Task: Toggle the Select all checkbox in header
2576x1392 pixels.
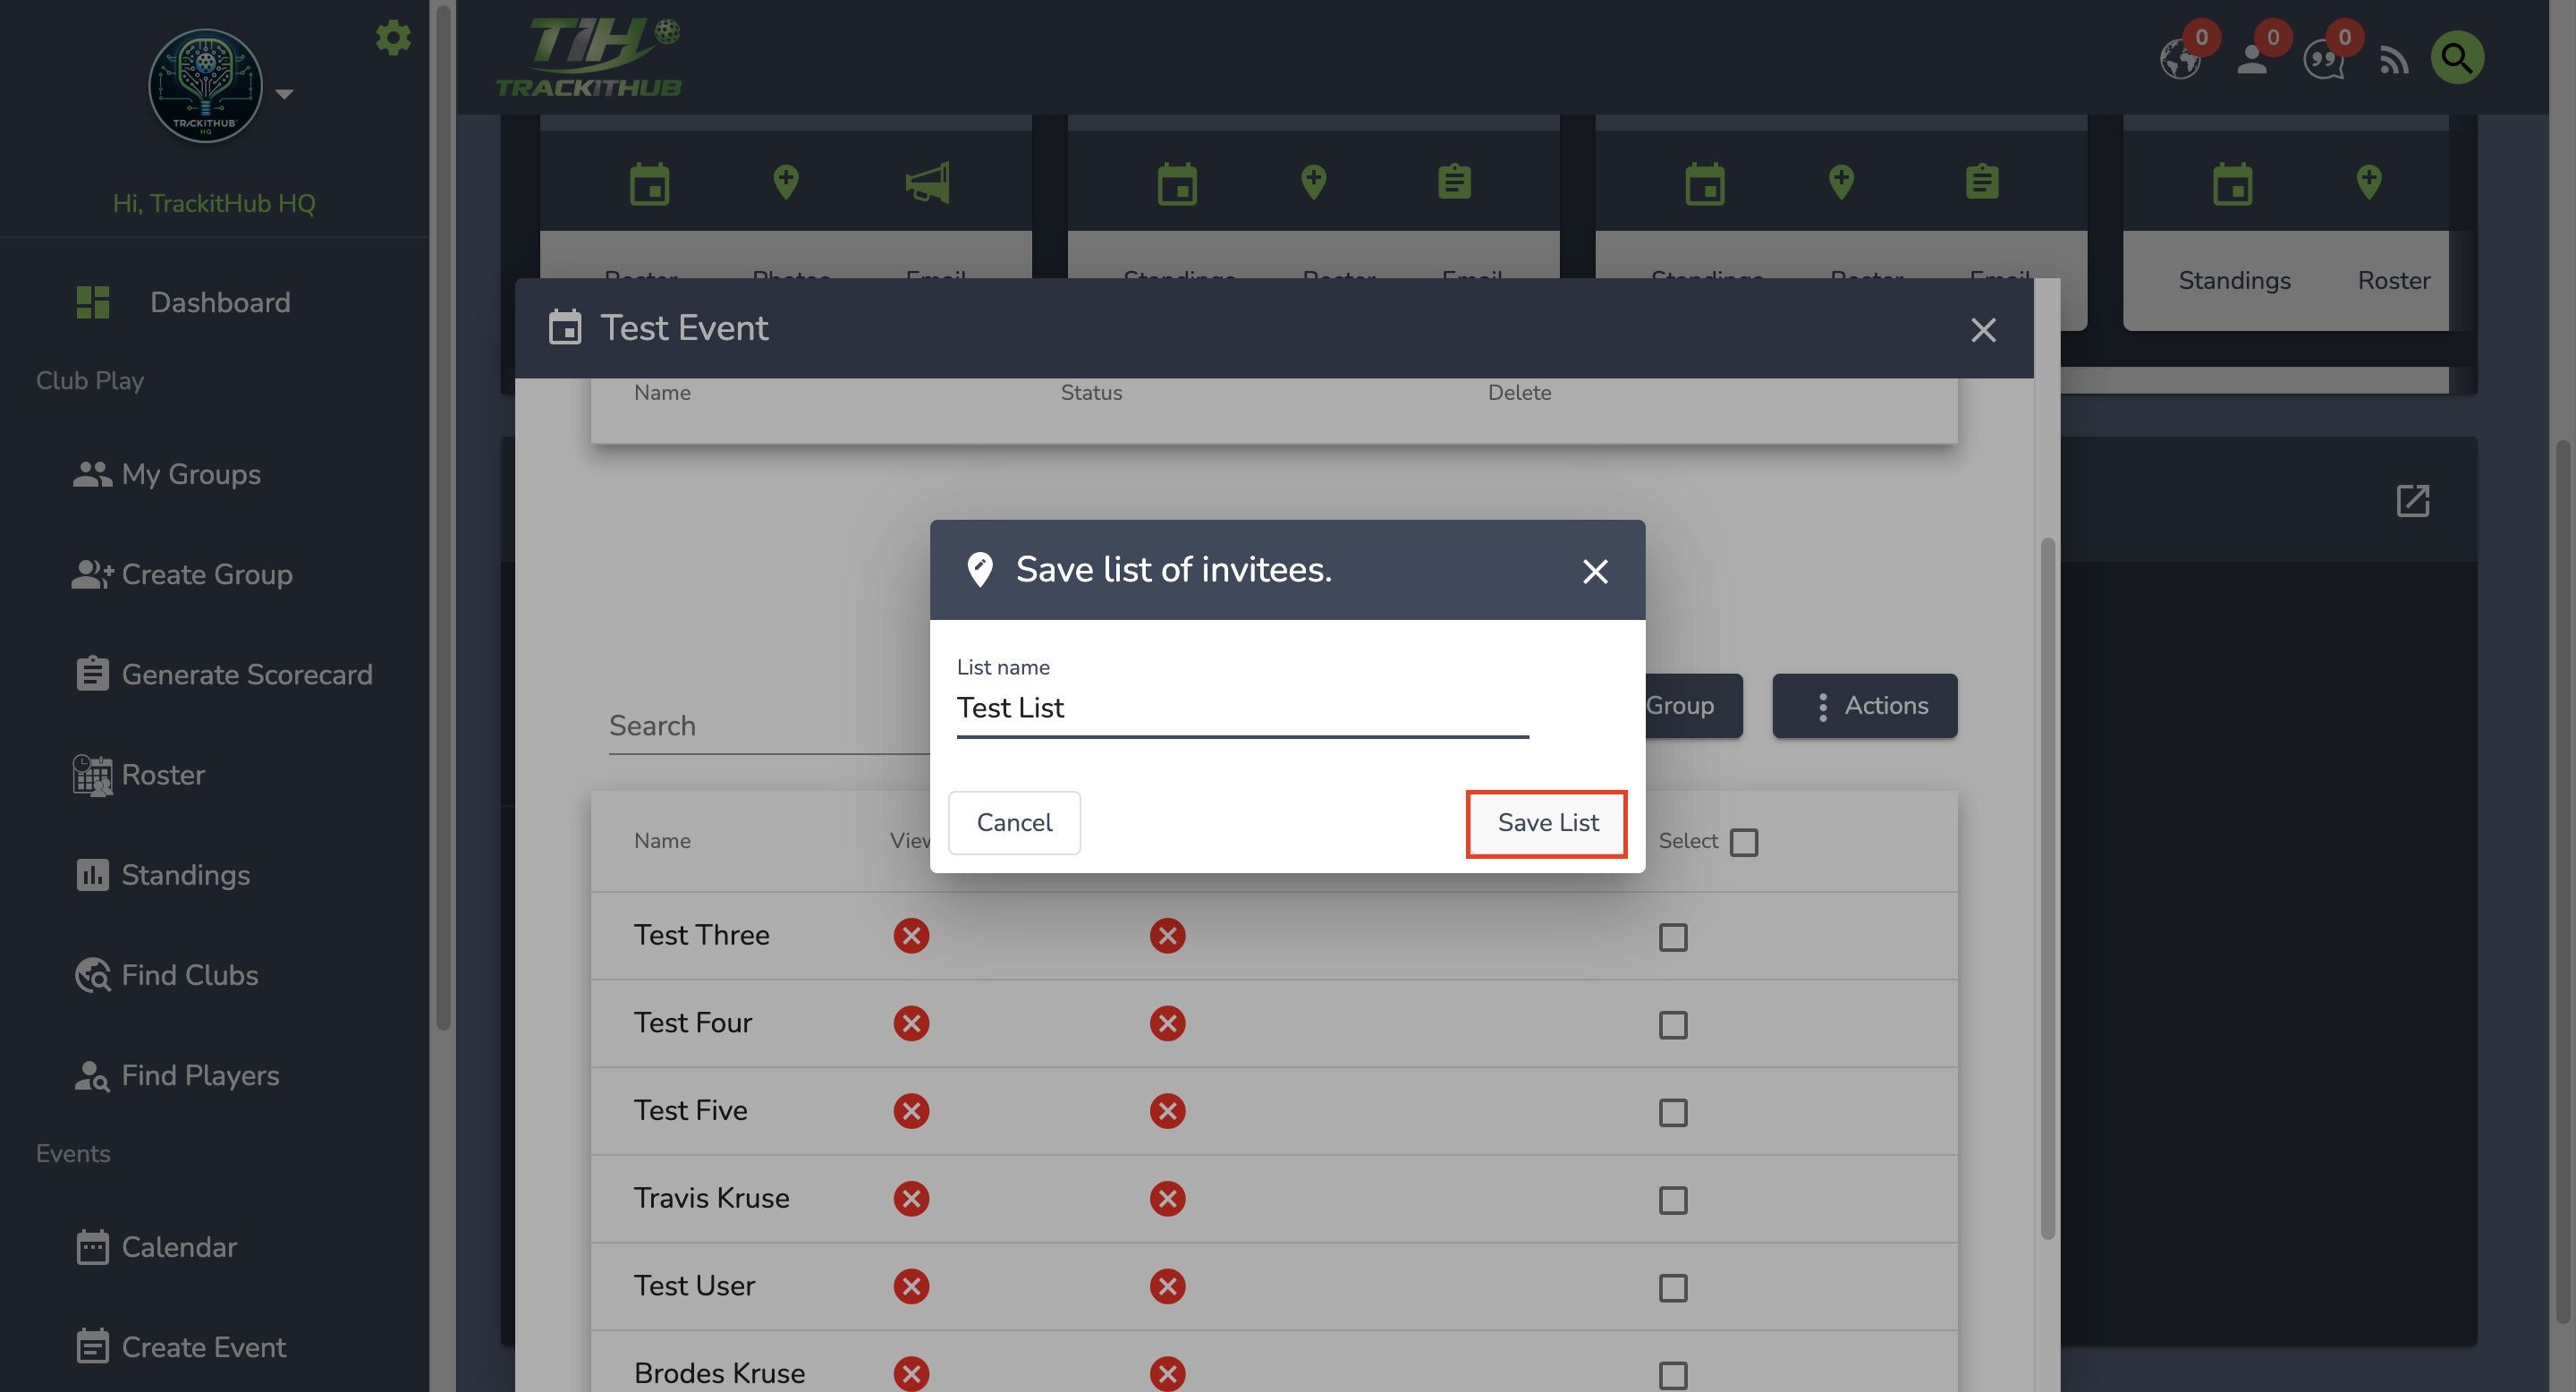Action: 1743,842
